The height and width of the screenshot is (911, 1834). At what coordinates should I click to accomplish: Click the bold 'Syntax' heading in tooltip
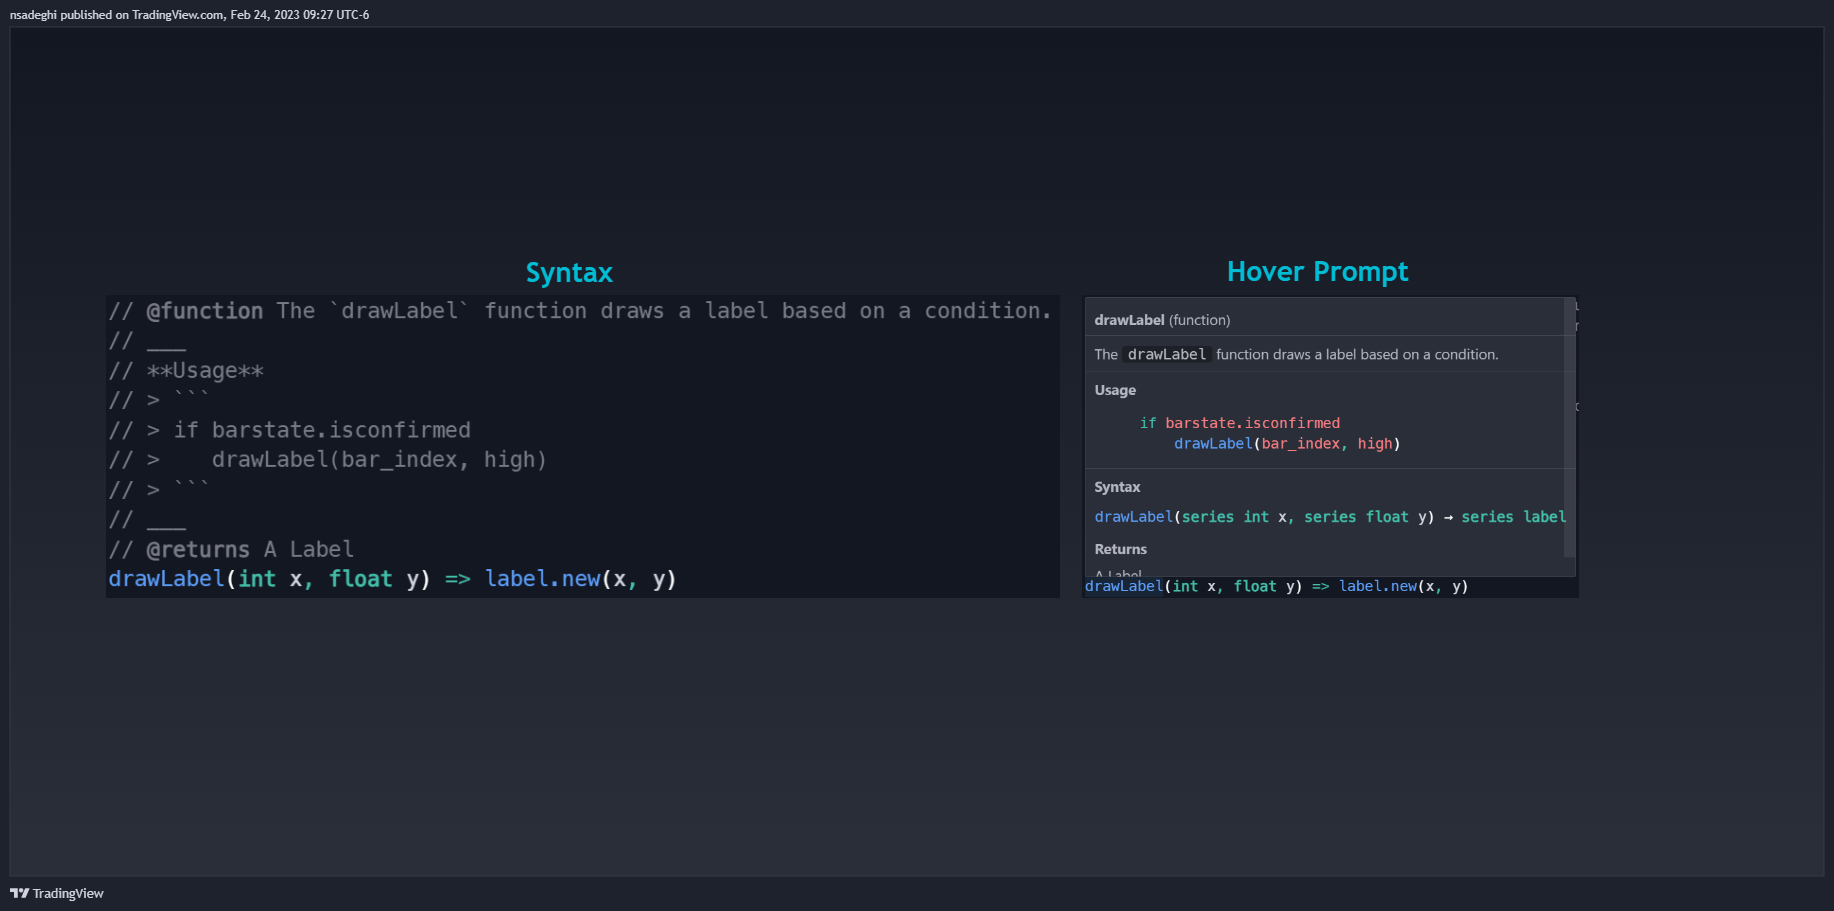point(1117,487)
